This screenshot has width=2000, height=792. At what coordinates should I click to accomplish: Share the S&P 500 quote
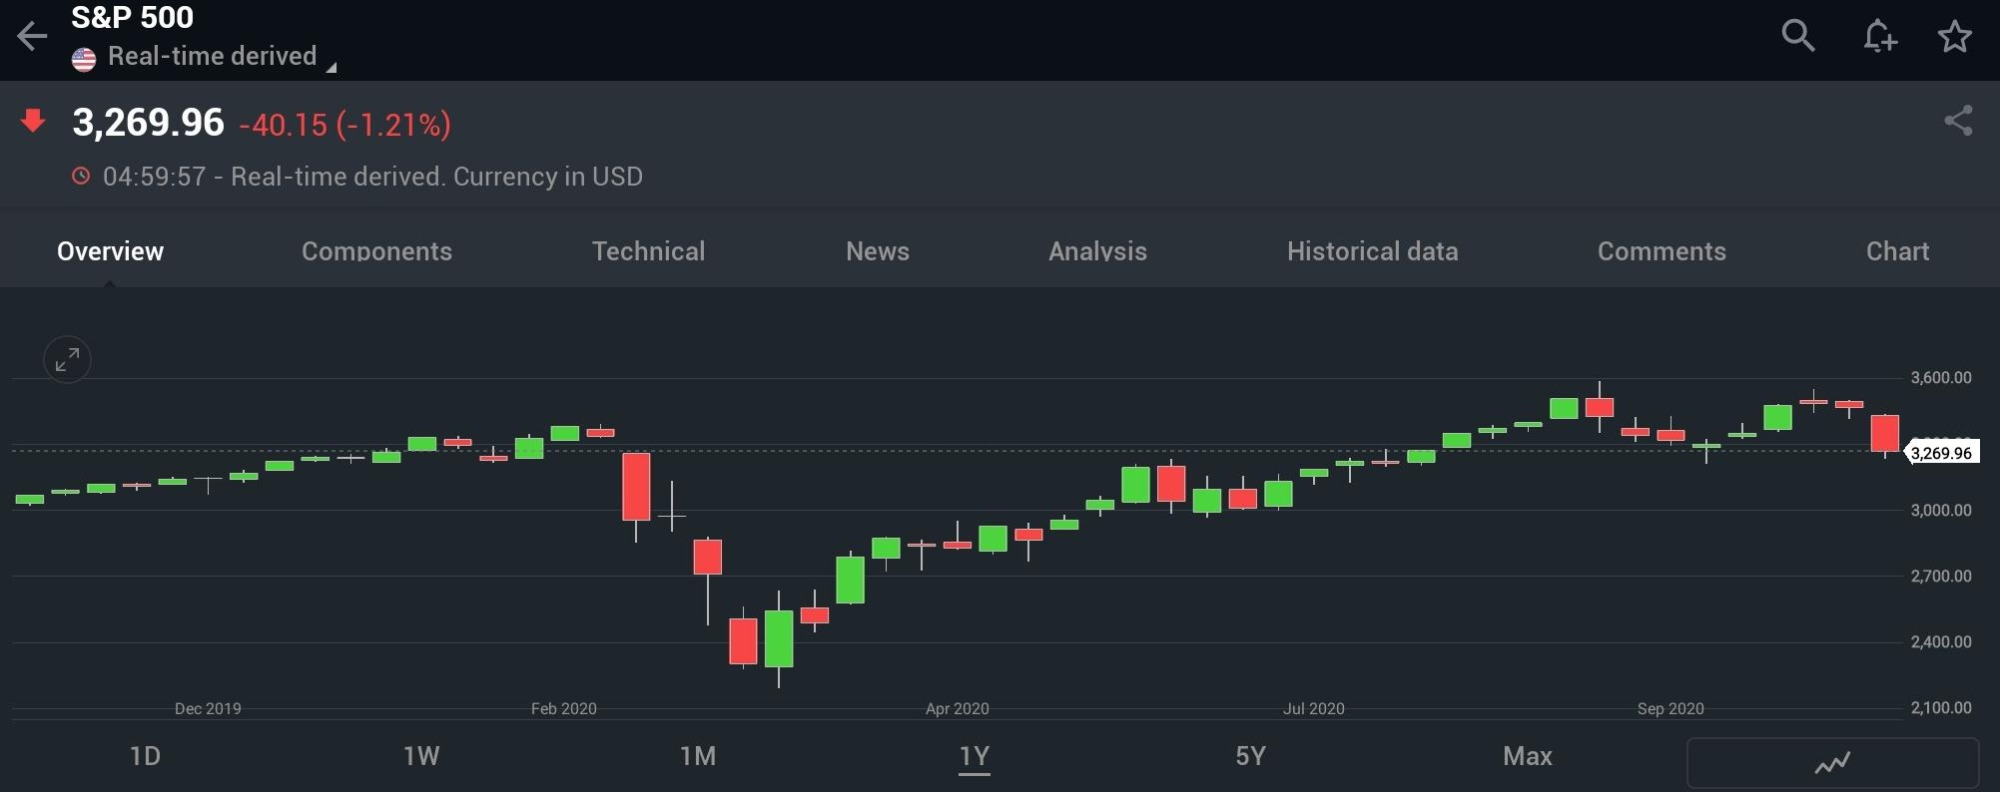[1958, 121]
